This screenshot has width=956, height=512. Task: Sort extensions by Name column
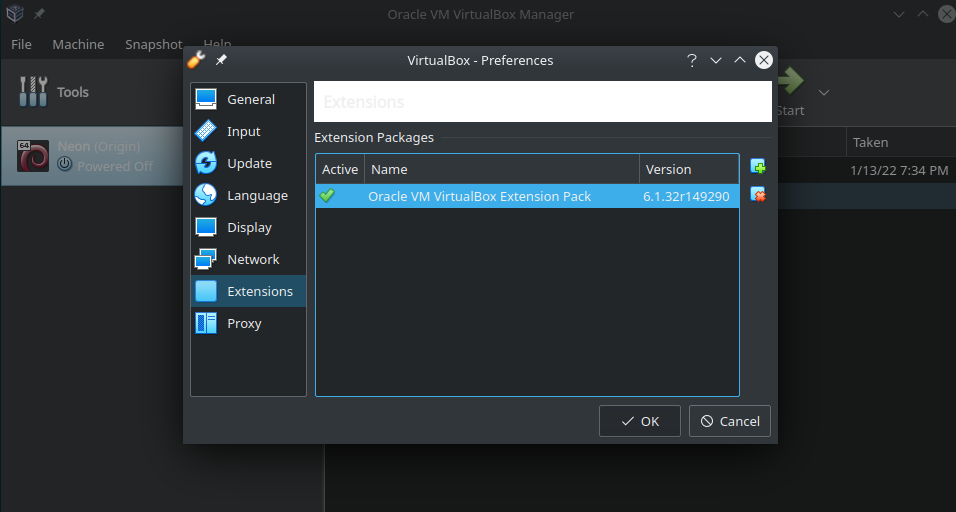pyautogui.click(x=502, y=169)
